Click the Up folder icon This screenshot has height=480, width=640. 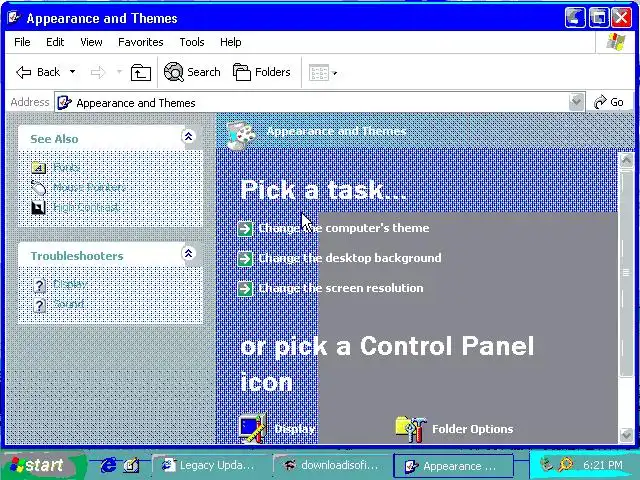140,73
